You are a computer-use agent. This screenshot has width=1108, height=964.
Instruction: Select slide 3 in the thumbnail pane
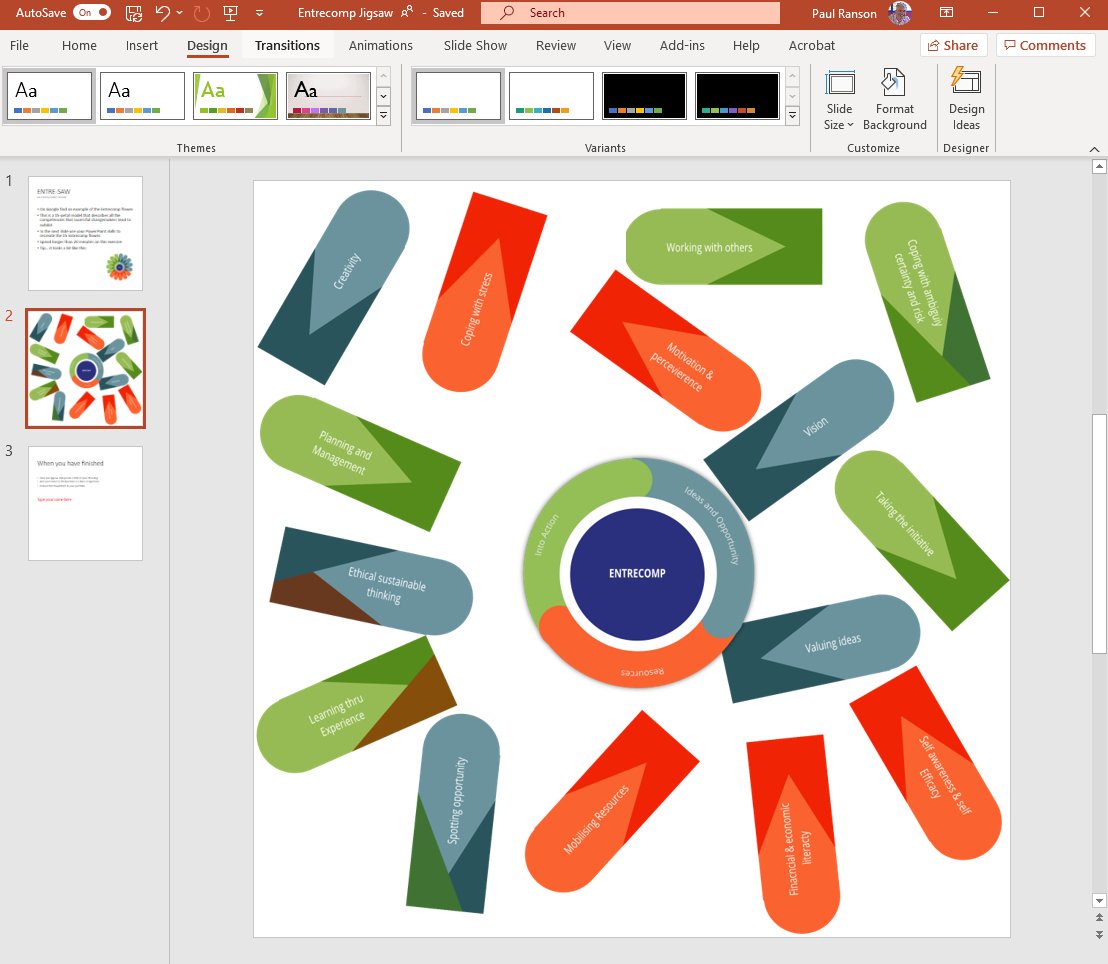[85, 503]
